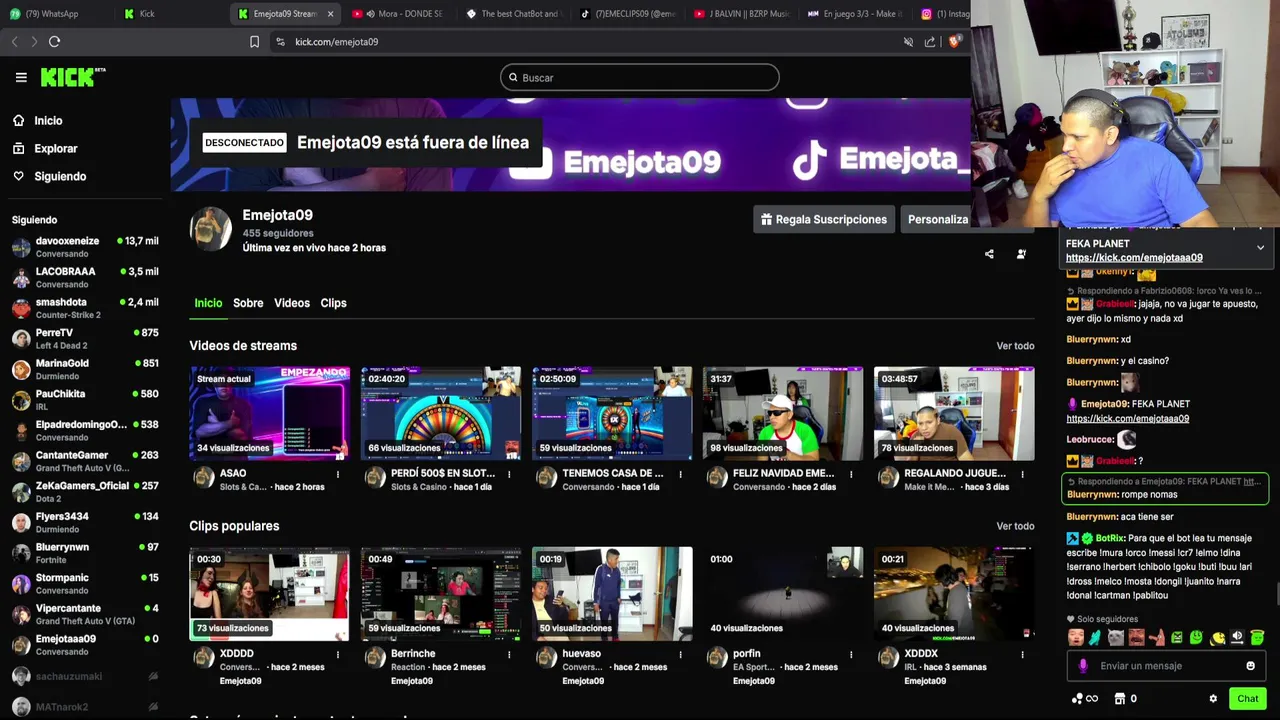The image size is (1280, 720).
Task: Open smashdota channel in following list
Action: [x=85, y=308]
